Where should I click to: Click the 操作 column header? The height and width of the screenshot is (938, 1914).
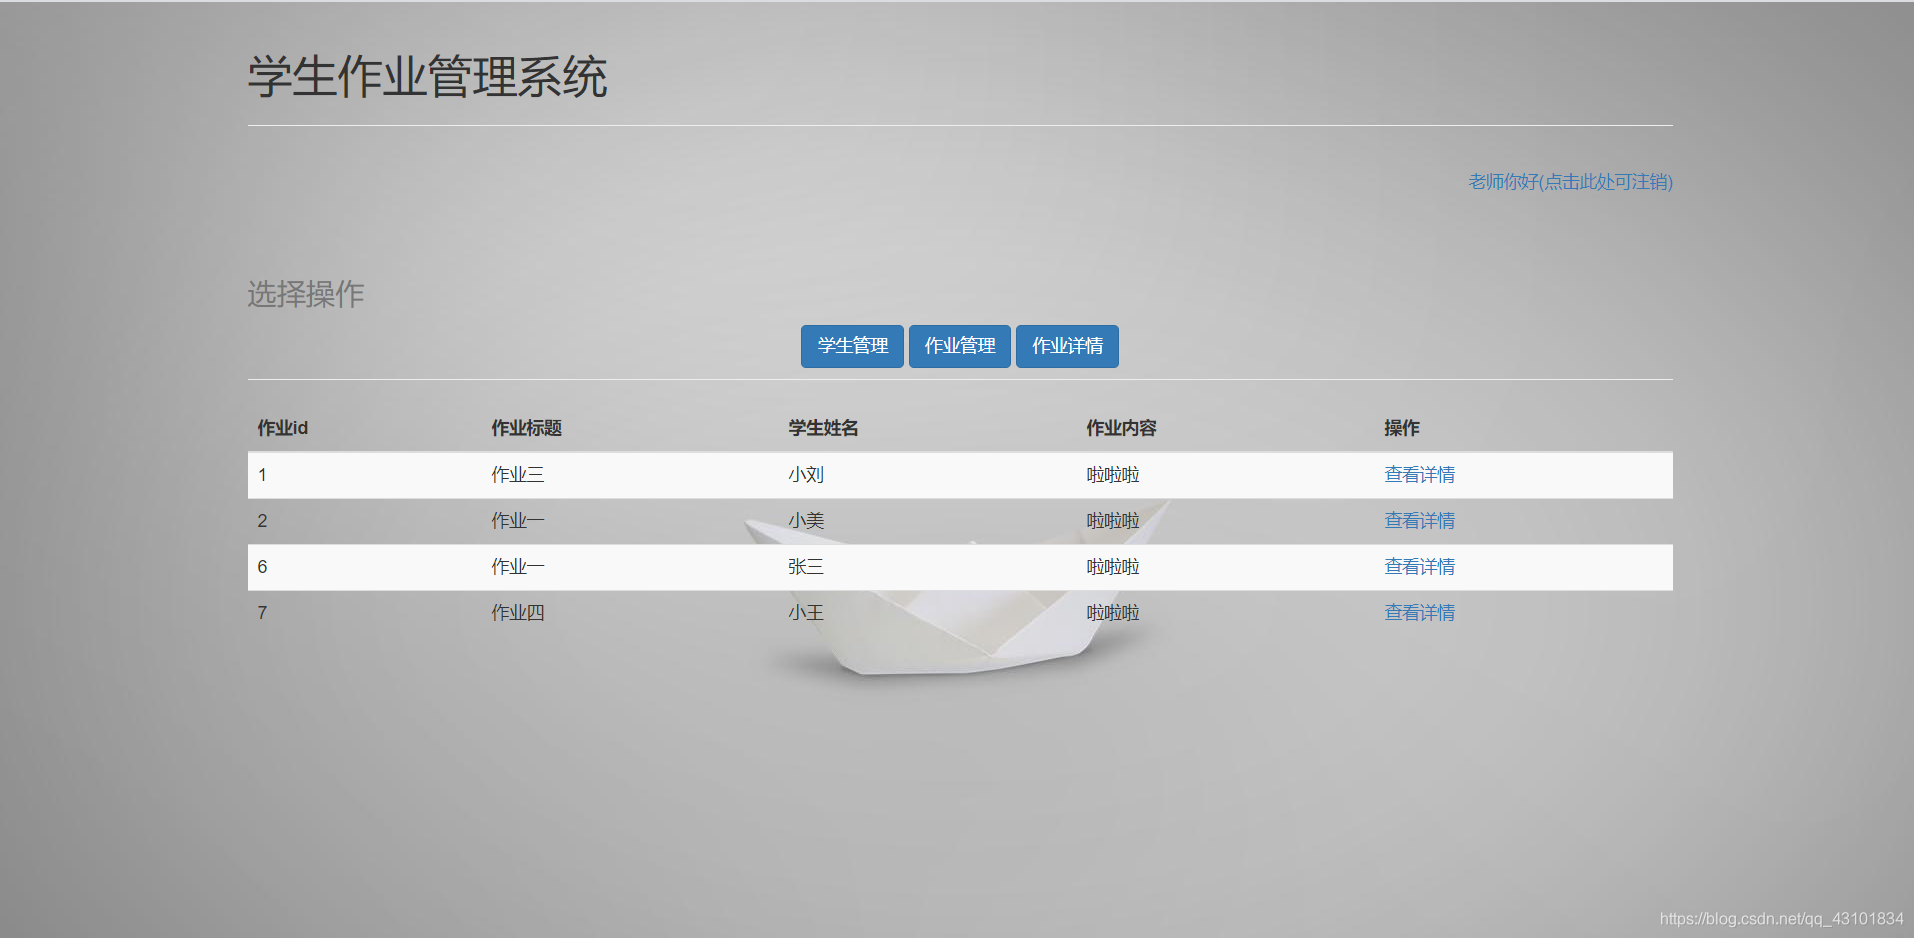tap(1401, 428)
